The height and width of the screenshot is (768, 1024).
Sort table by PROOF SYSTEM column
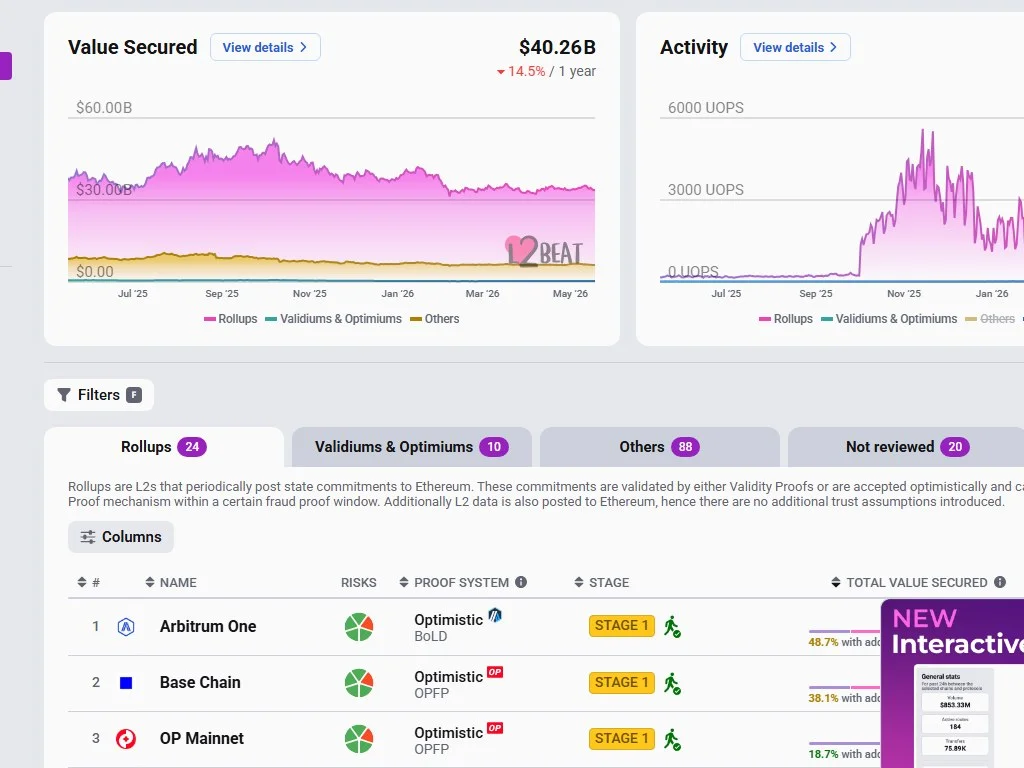coord(455,583)
